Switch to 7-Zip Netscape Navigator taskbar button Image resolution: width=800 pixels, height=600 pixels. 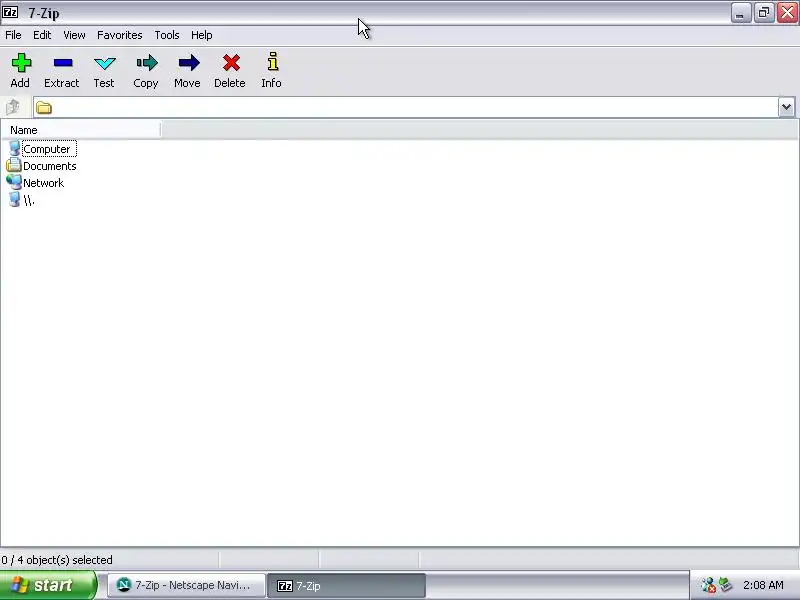click(186, 585)
